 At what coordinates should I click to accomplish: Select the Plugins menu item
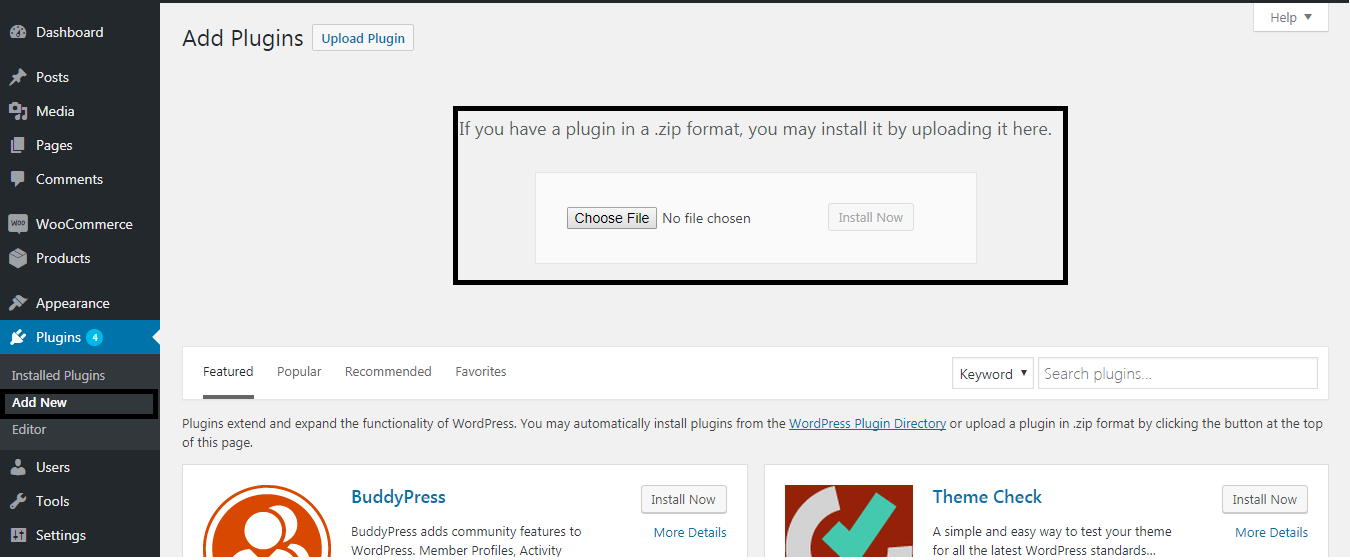(x=80, y=337)
